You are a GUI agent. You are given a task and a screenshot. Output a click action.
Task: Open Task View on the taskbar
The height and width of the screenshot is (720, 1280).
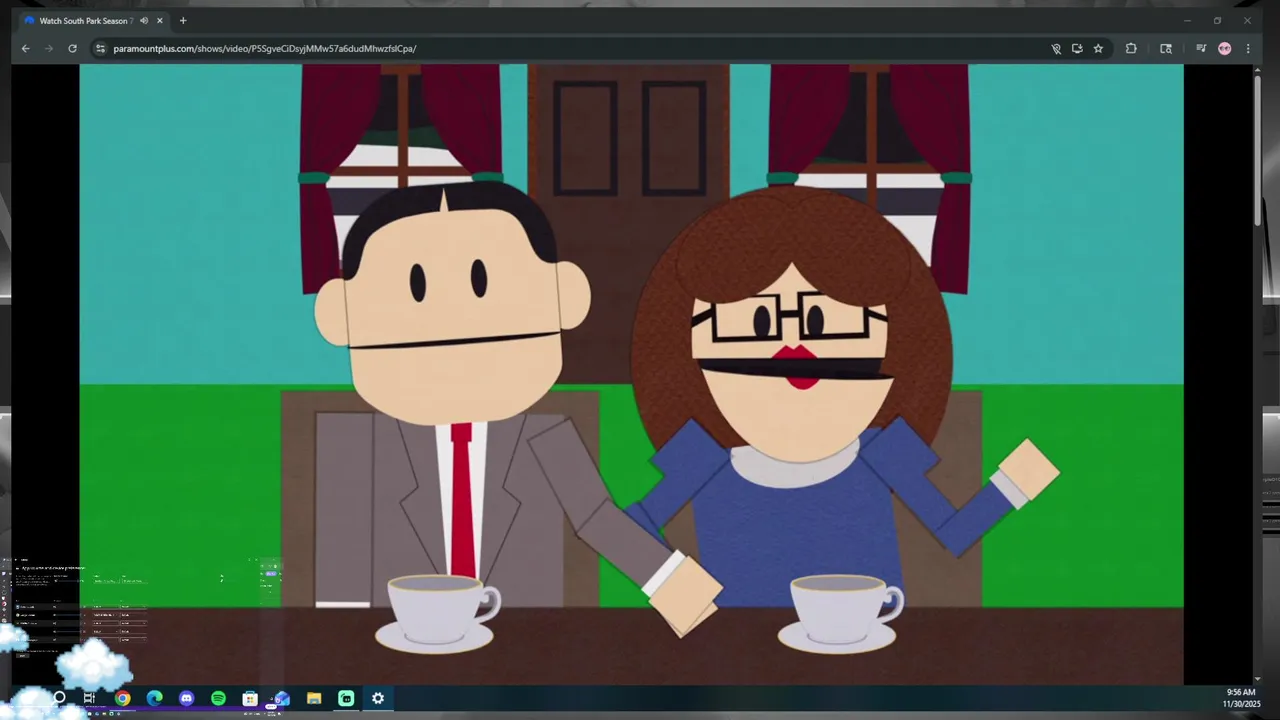coord(89,698)
